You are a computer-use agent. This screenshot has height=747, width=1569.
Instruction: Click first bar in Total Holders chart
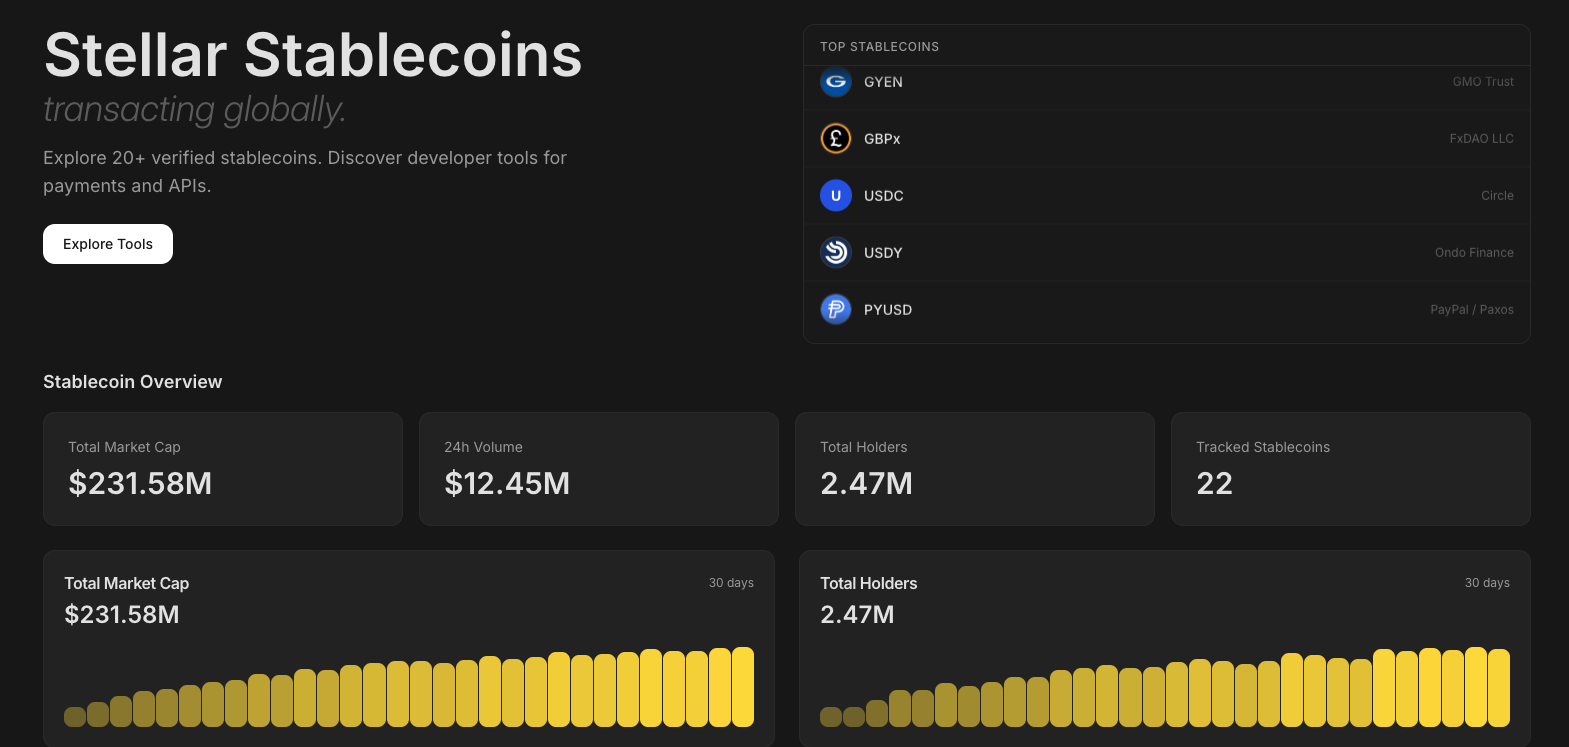[830, 716]
